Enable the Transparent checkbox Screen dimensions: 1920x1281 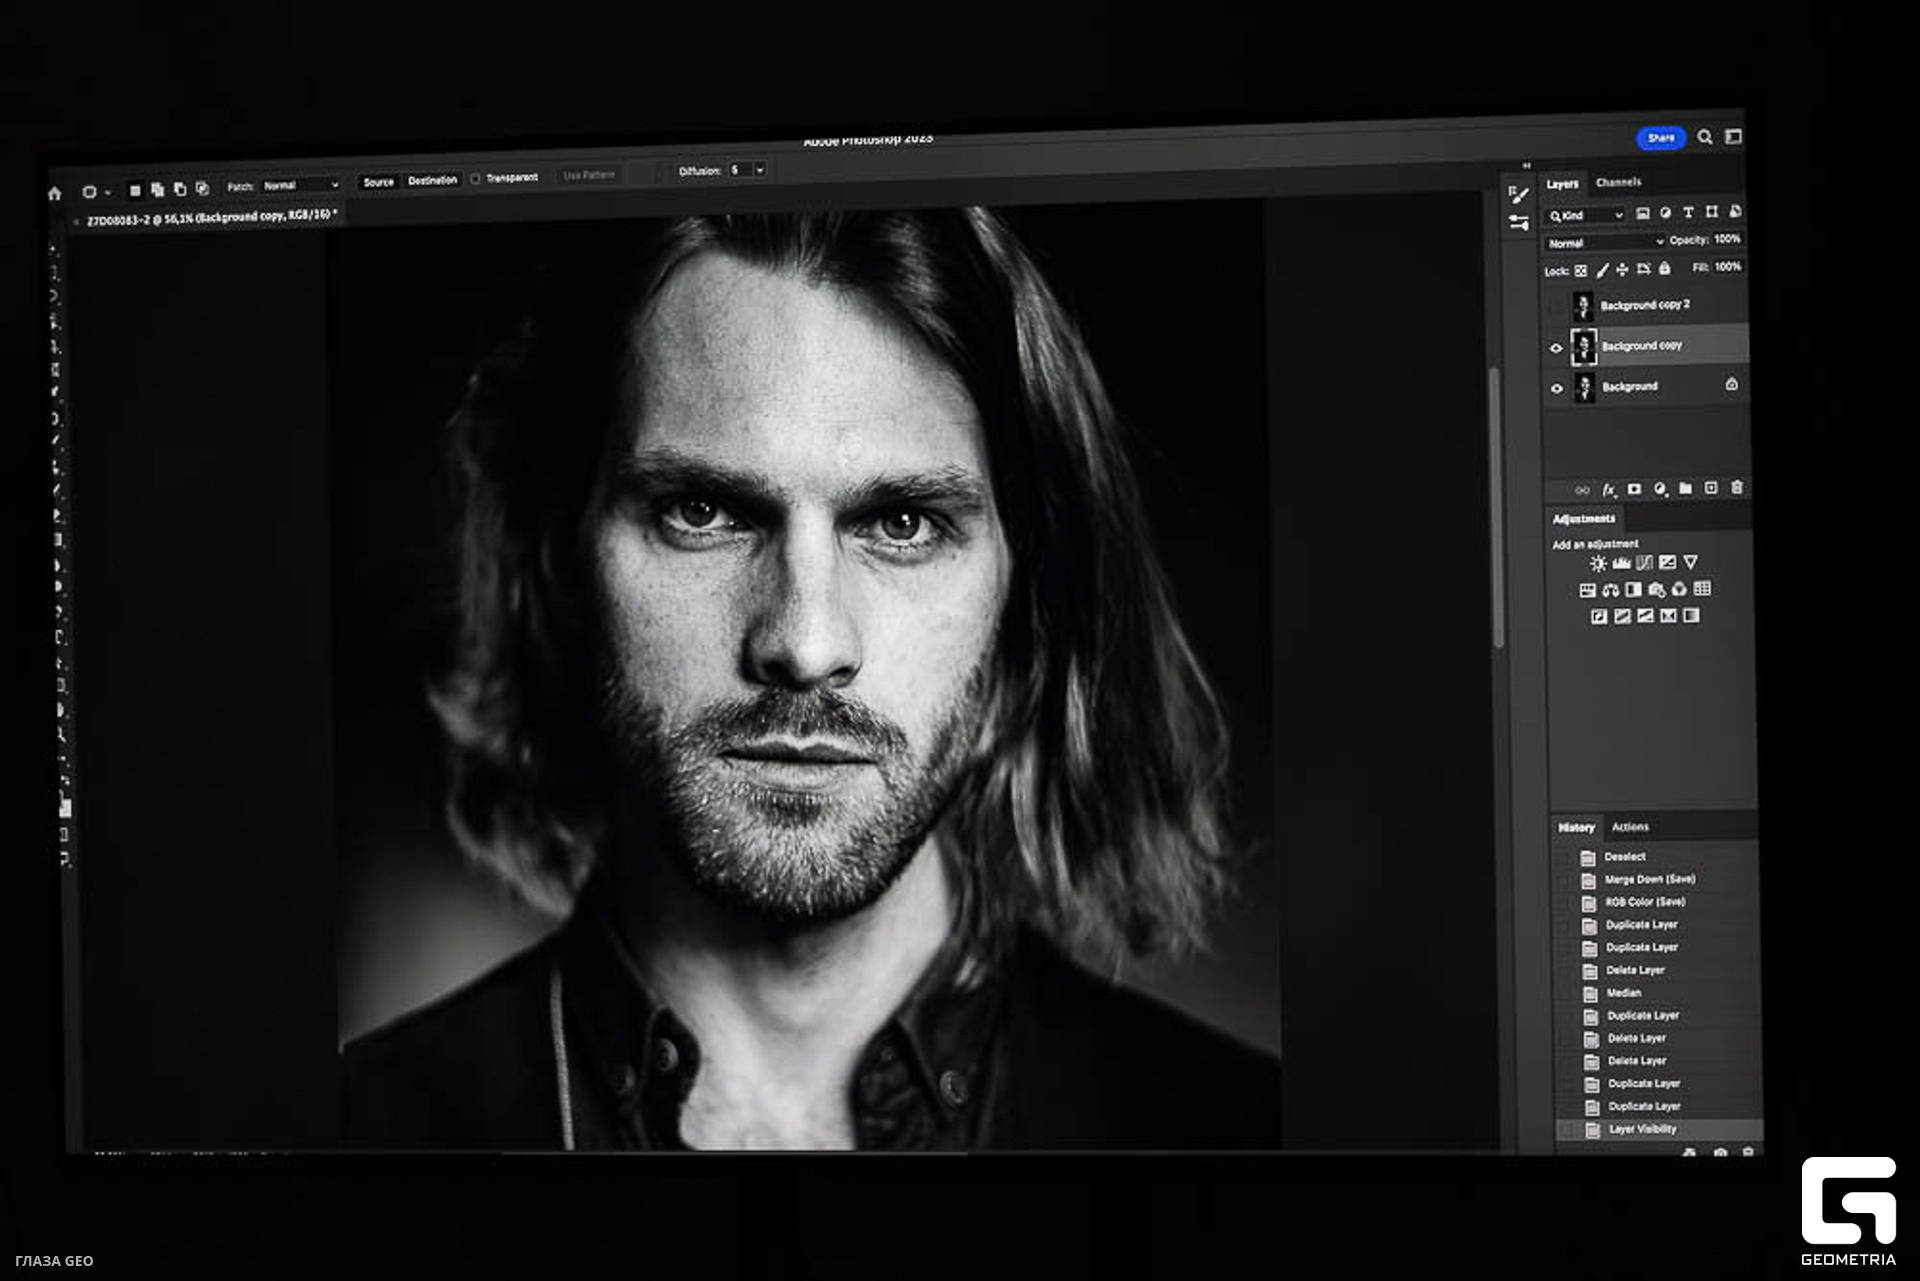click(x=476, y=179)
